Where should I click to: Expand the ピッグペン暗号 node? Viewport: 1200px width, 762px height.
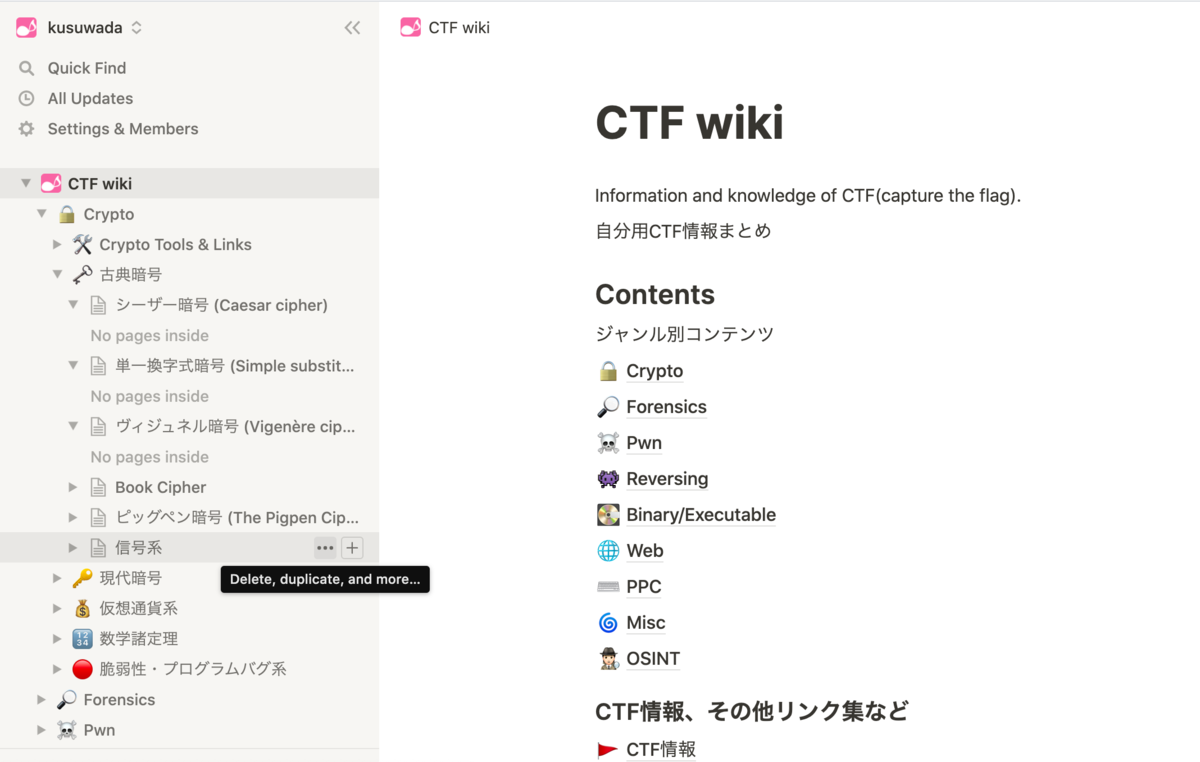pos(73,517)
